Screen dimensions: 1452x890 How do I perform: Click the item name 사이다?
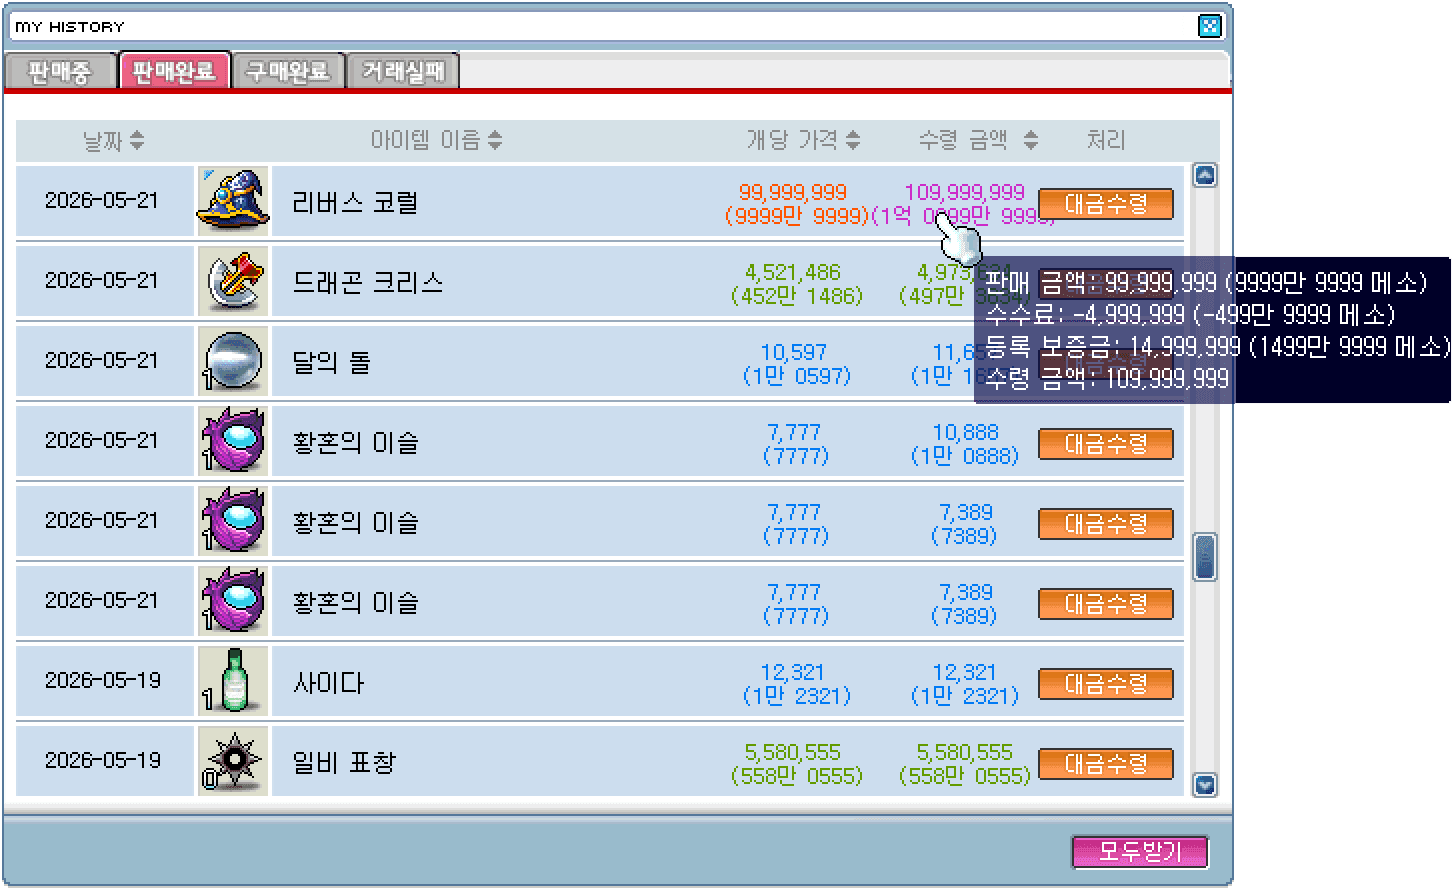point(328,683)
